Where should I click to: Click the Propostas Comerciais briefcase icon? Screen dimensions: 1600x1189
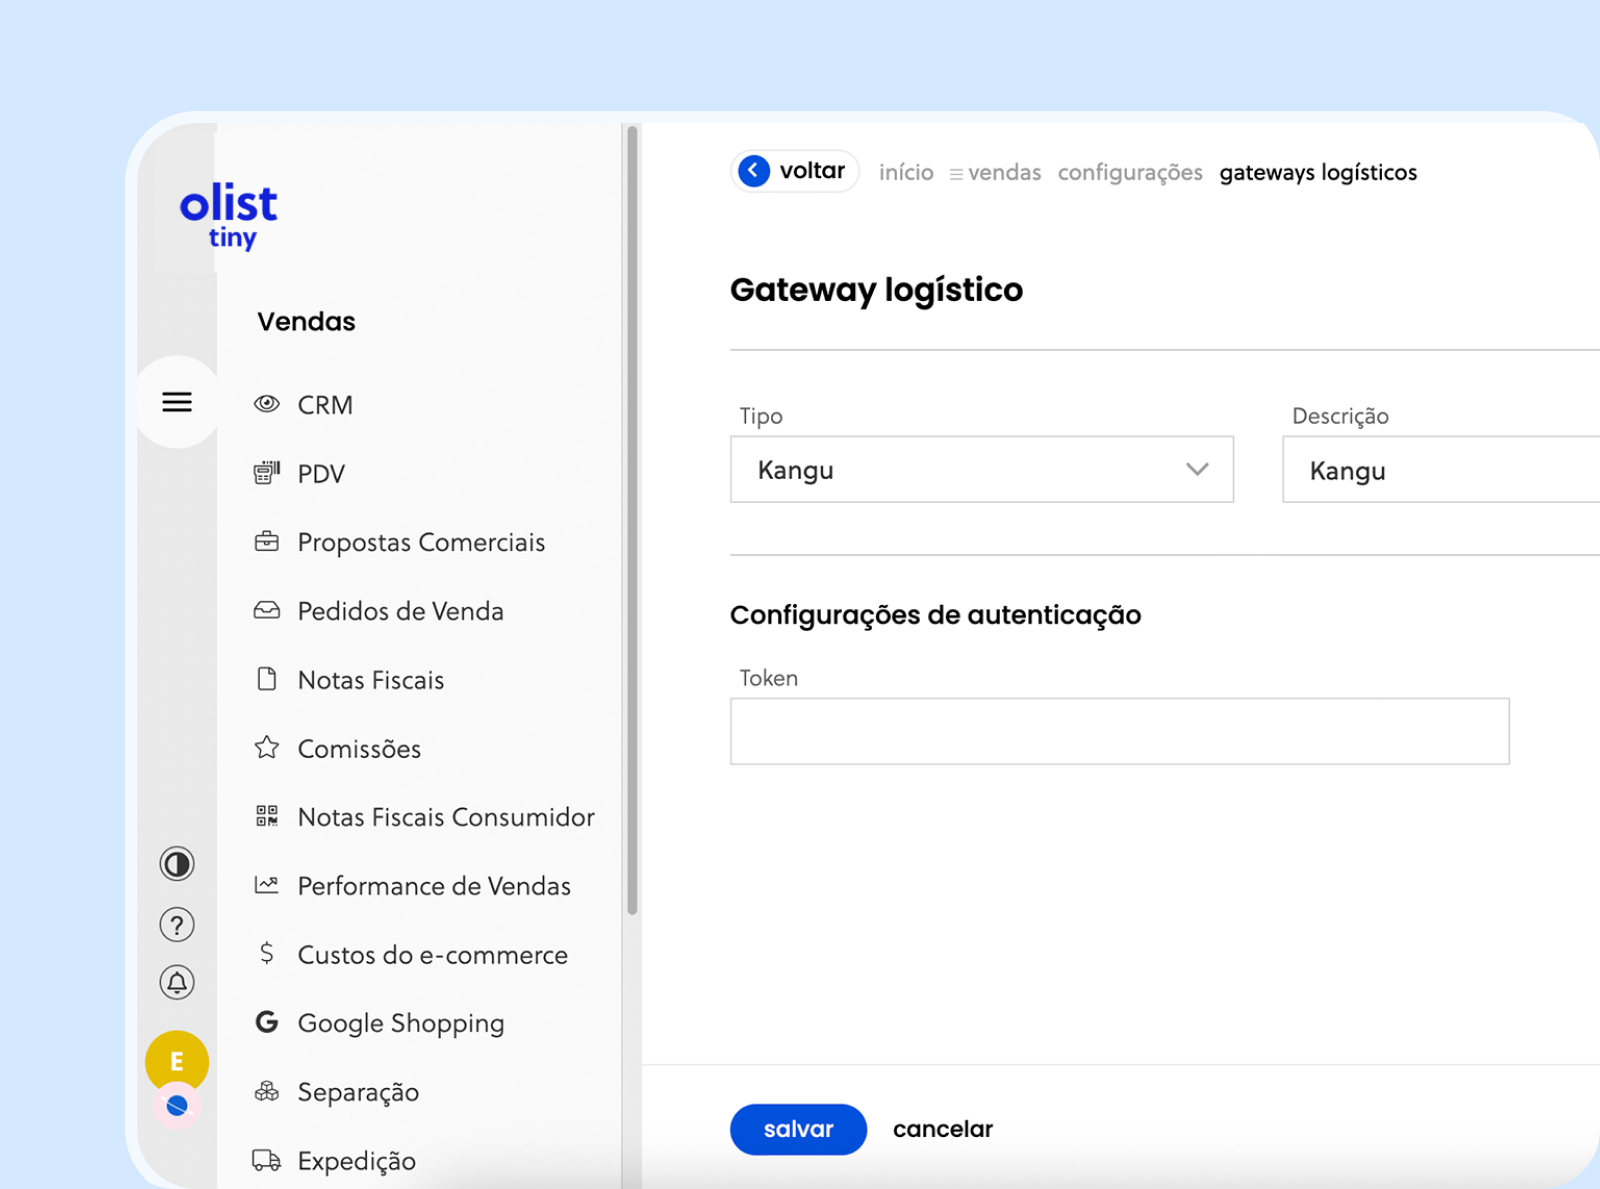pos(266,541)
